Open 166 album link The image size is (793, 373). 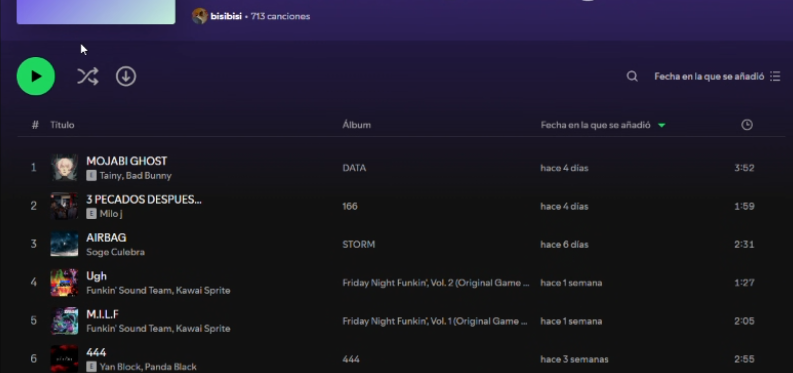pos(350,206)
